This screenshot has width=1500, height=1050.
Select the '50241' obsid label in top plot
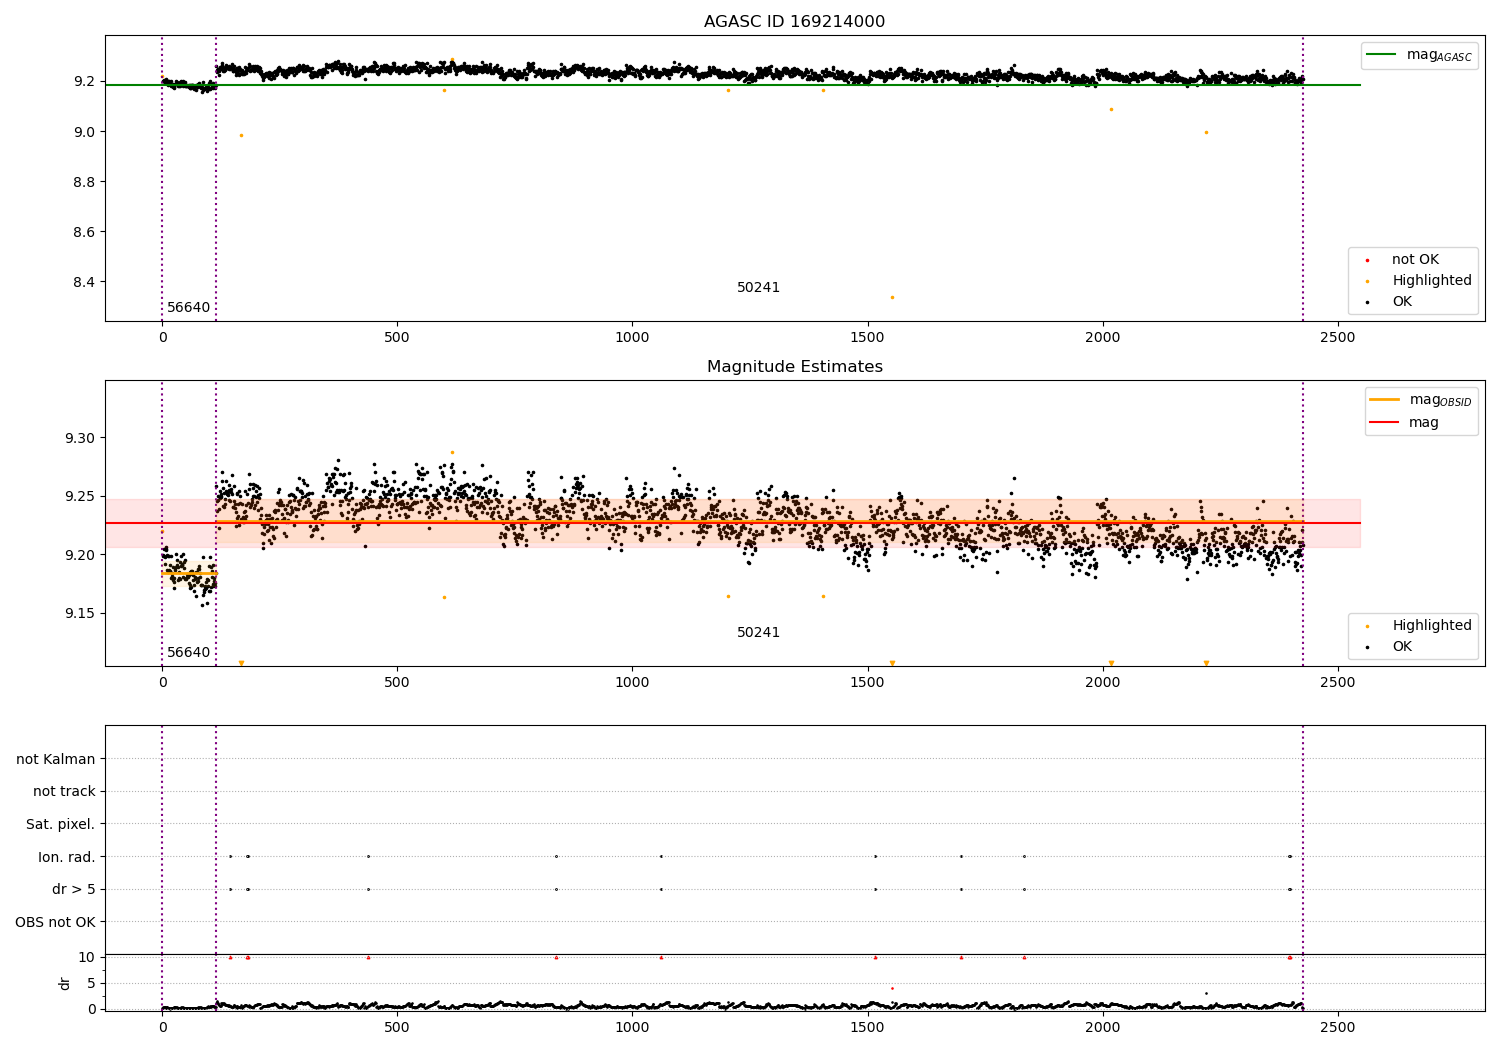[x=758, y=288]
